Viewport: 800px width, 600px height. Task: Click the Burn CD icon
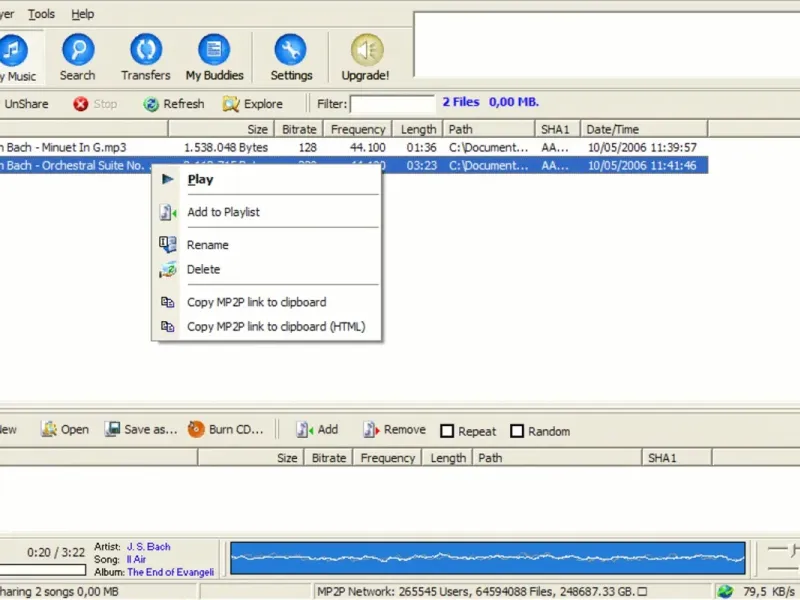click(196, 430)
